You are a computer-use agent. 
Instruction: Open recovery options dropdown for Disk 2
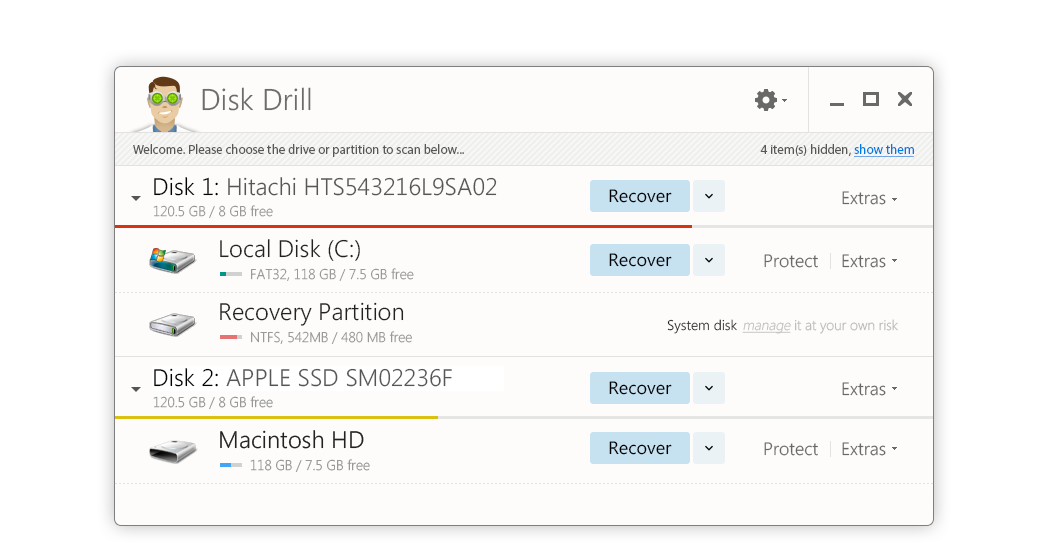tap(708, 388)
